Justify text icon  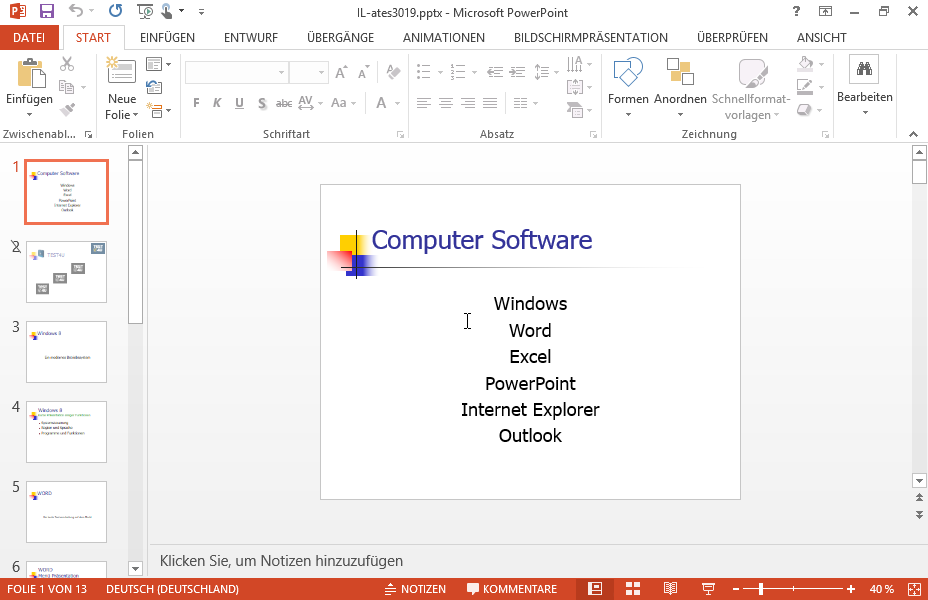[x=490, y=104]
